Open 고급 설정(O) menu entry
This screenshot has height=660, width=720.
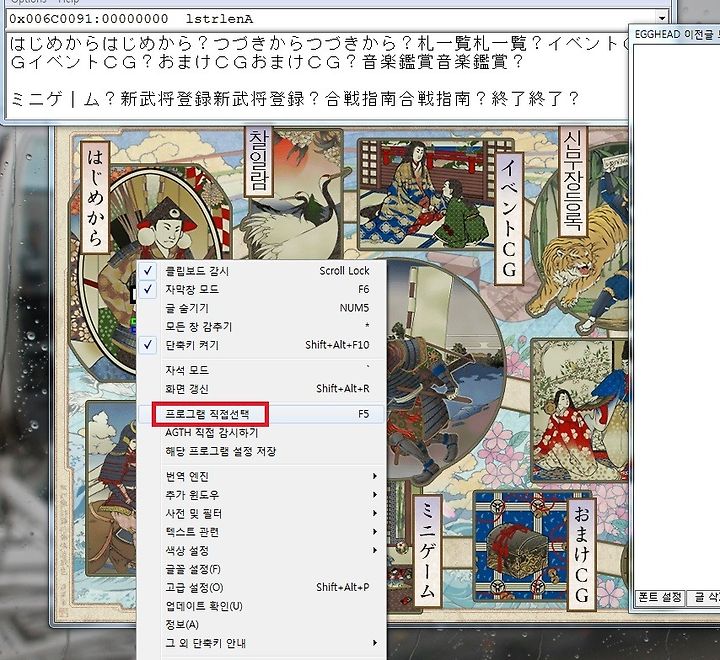[261, 587]
